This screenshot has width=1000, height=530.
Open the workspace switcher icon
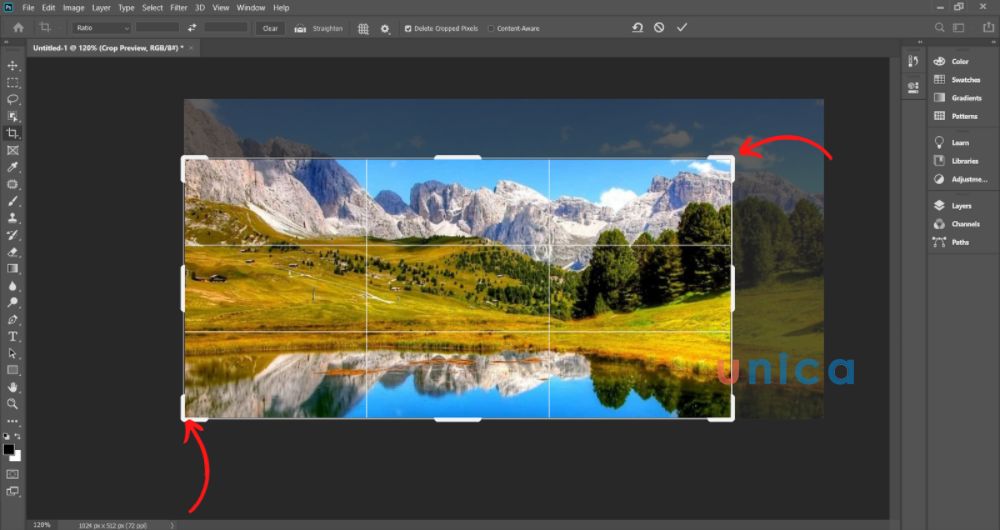pyautogui.click(x=959, y=27)
